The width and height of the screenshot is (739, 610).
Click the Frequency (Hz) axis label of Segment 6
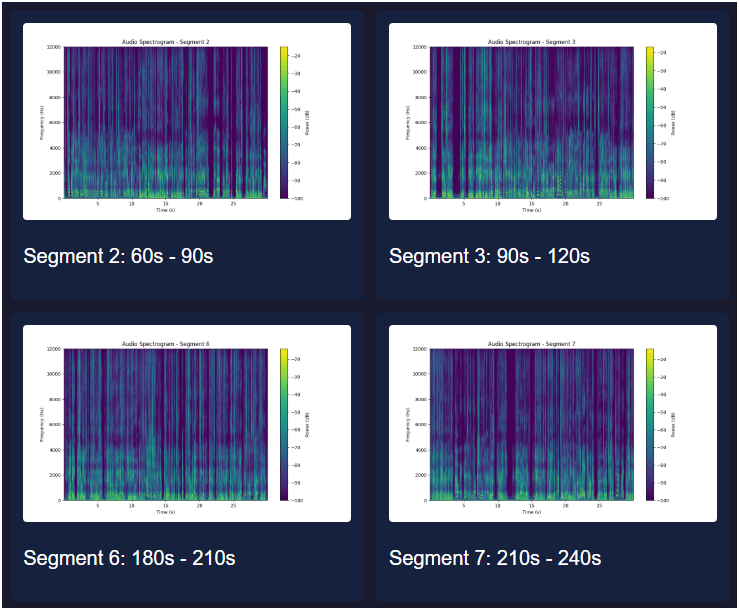pyautogui.click(x=41, y=424)
